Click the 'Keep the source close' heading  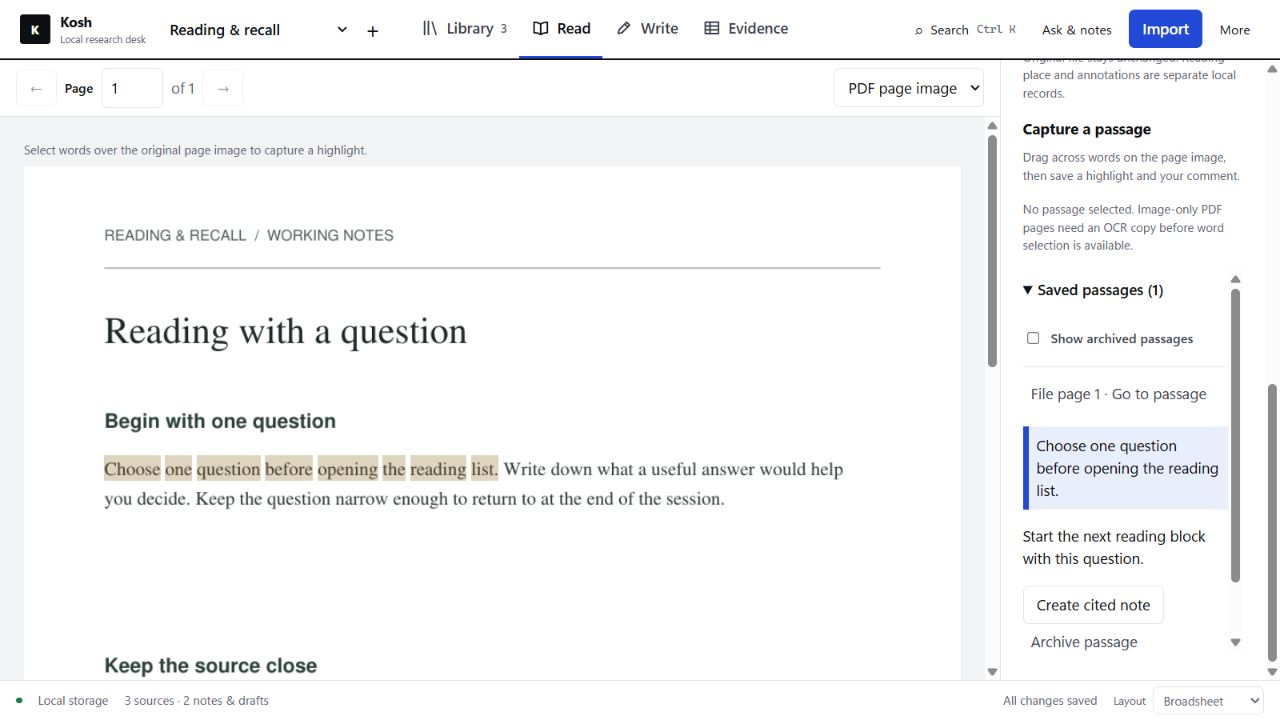click(210, 666)
